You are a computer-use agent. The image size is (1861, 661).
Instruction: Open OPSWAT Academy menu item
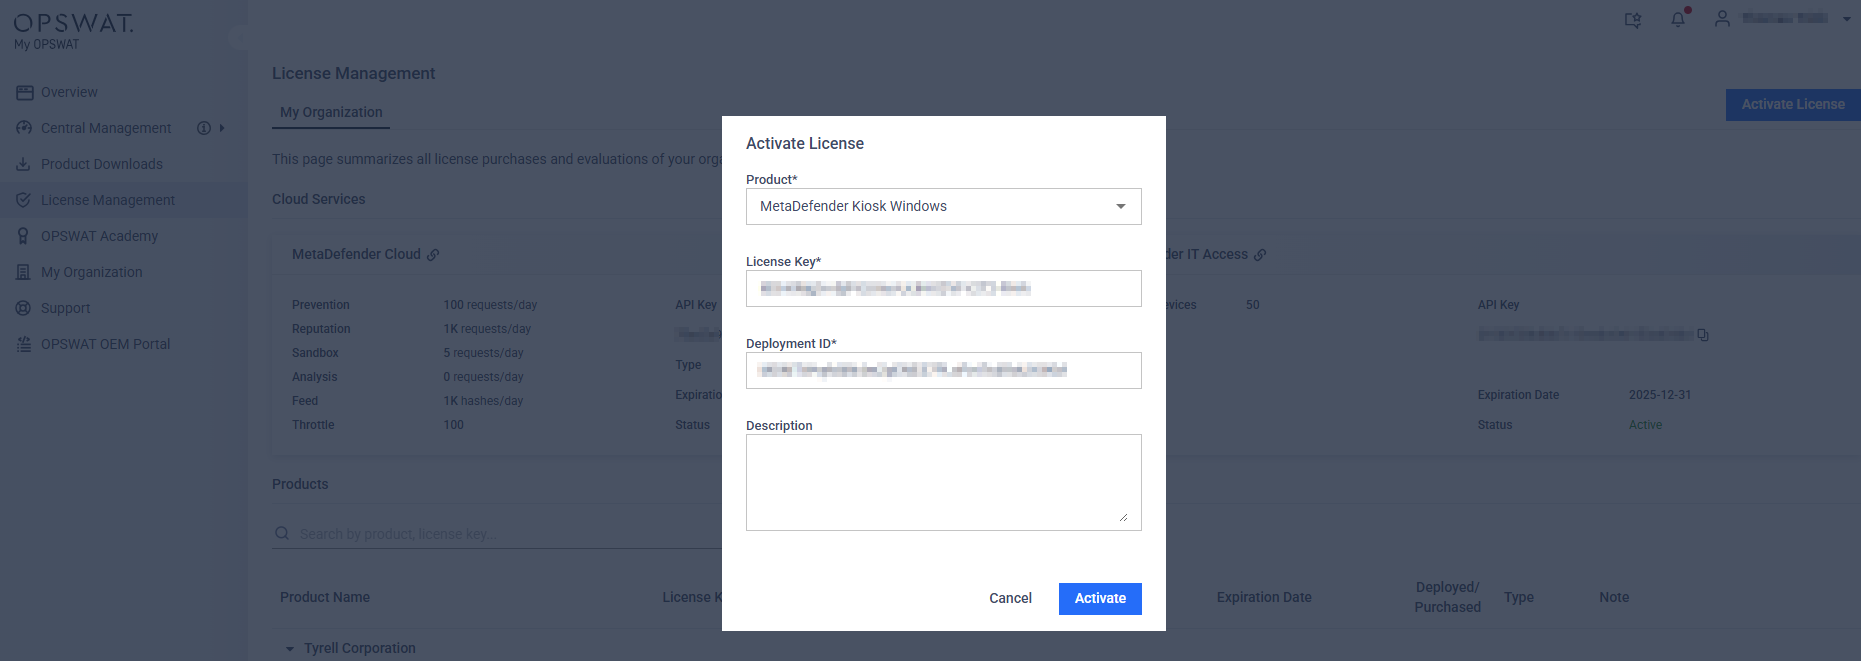pyautogui.click(x=99, y=236)
